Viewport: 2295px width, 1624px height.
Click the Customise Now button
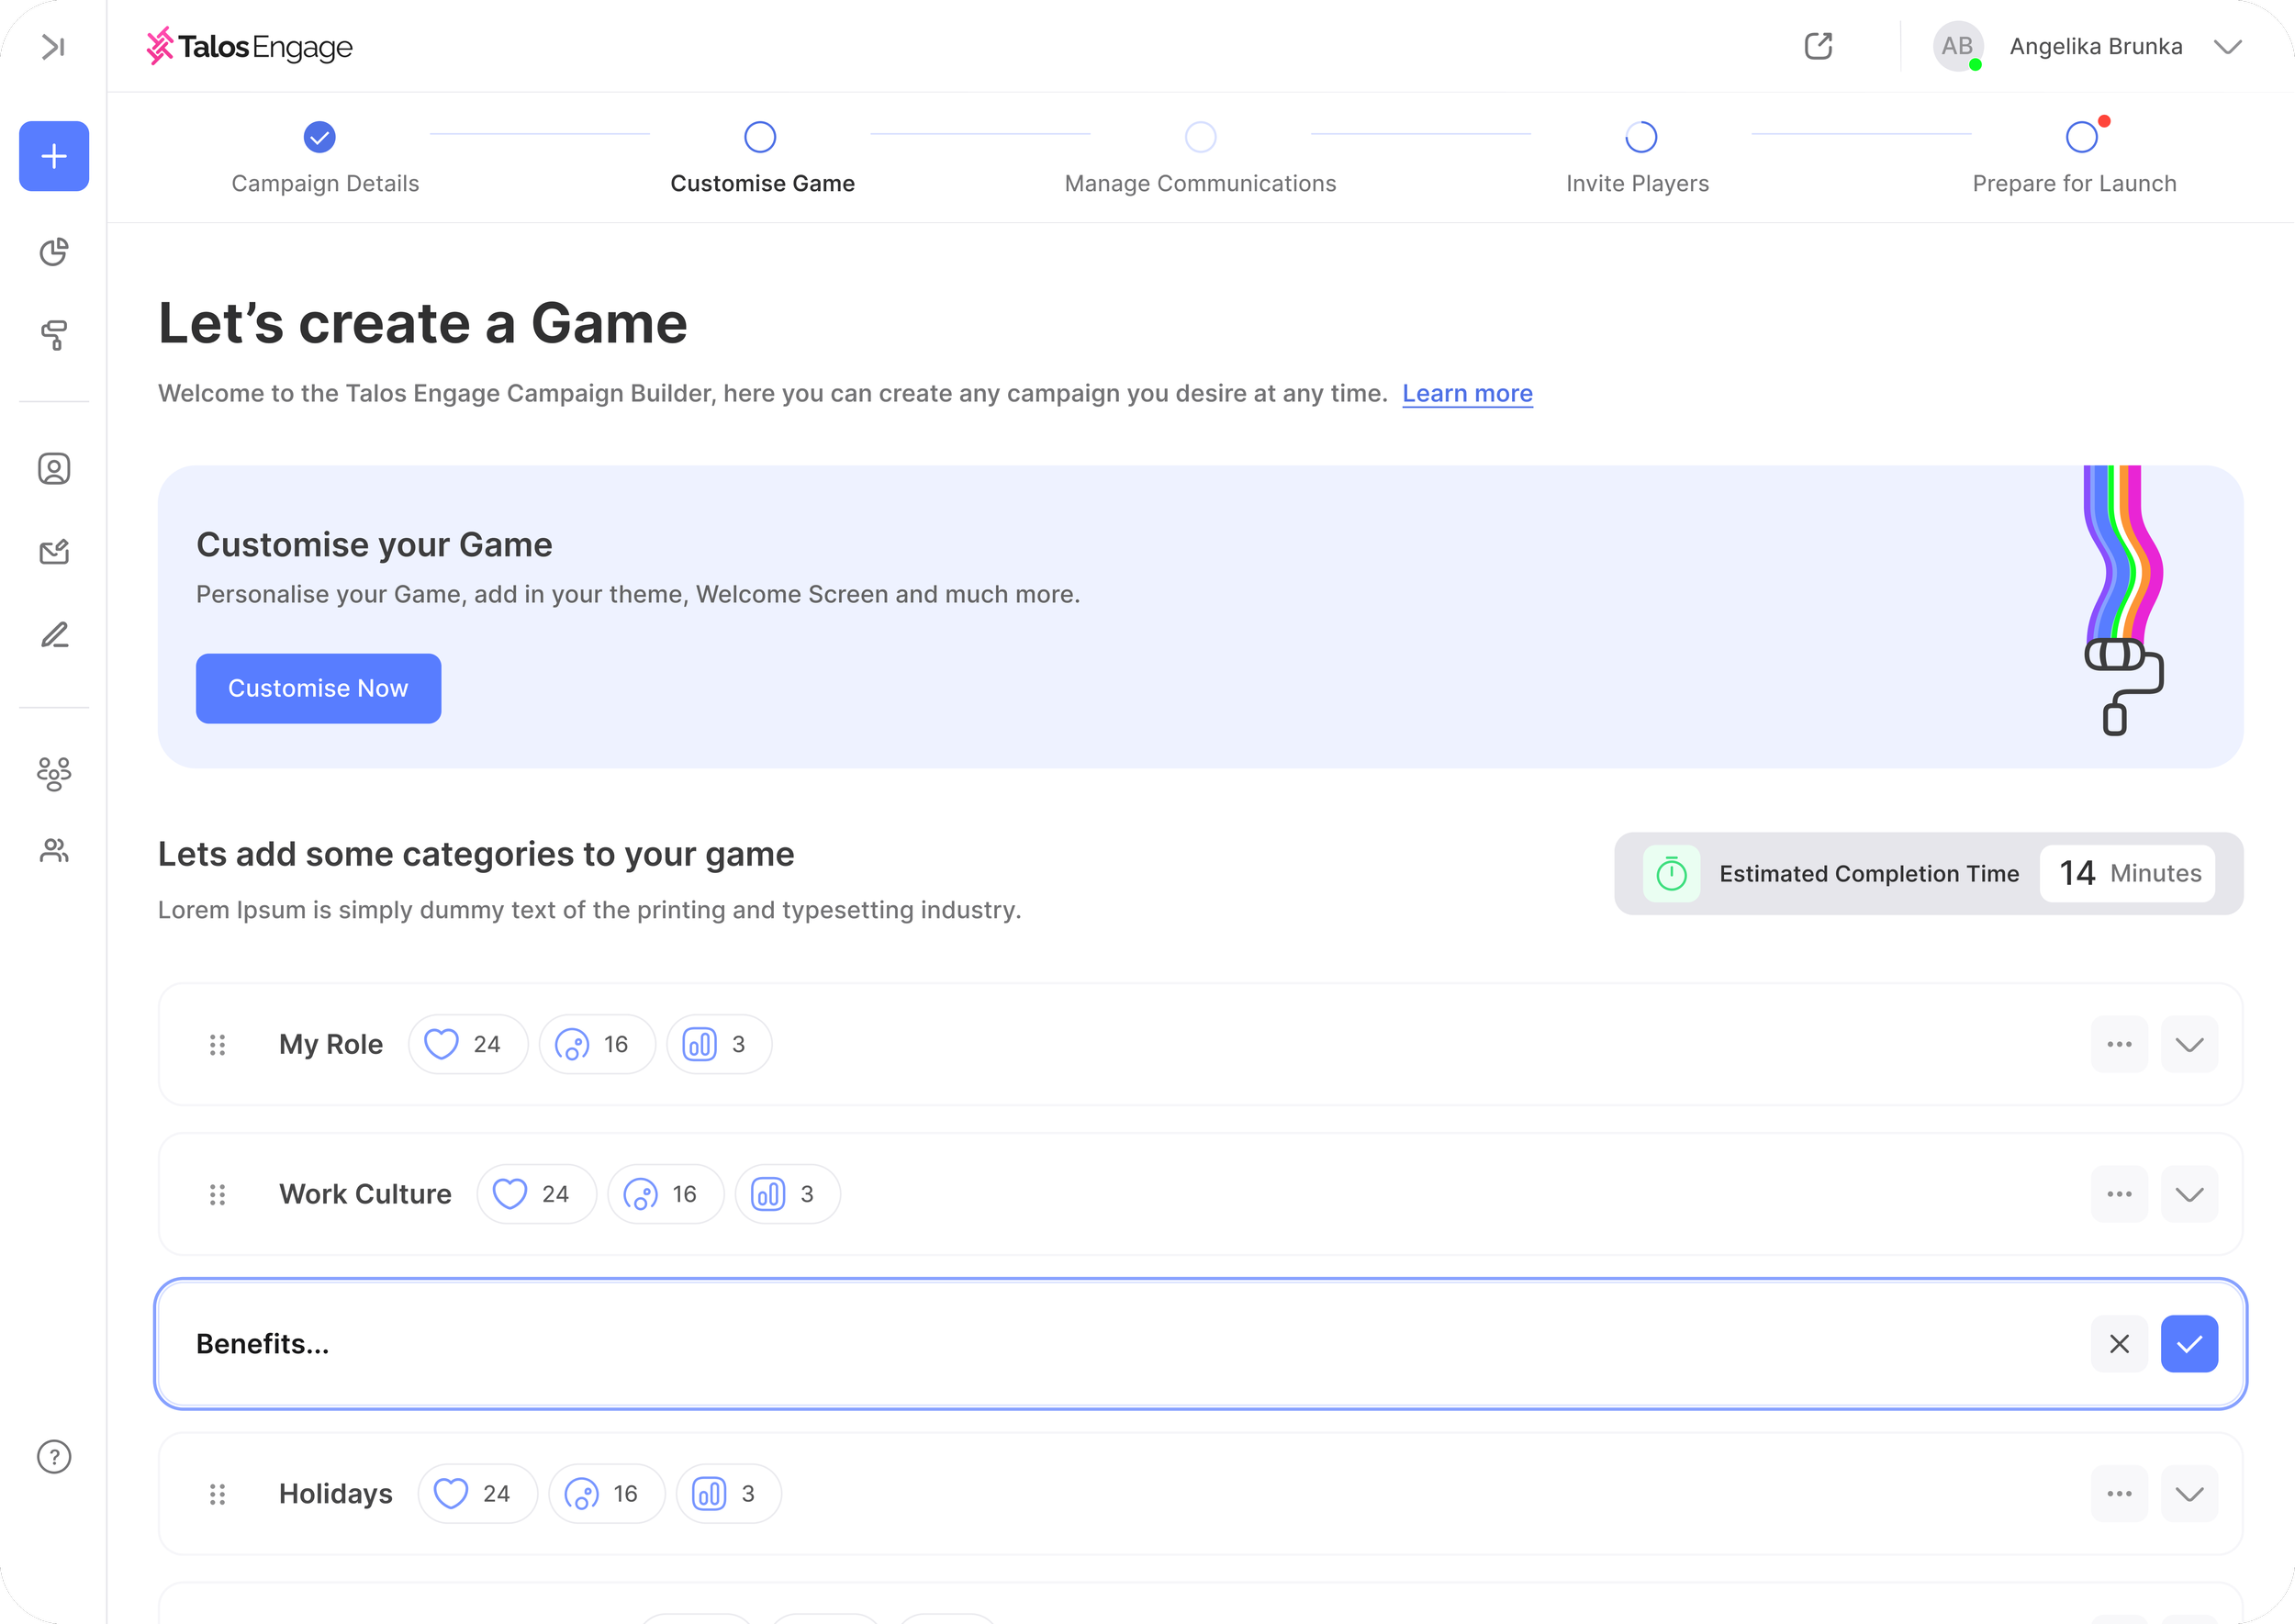[318, 688]
